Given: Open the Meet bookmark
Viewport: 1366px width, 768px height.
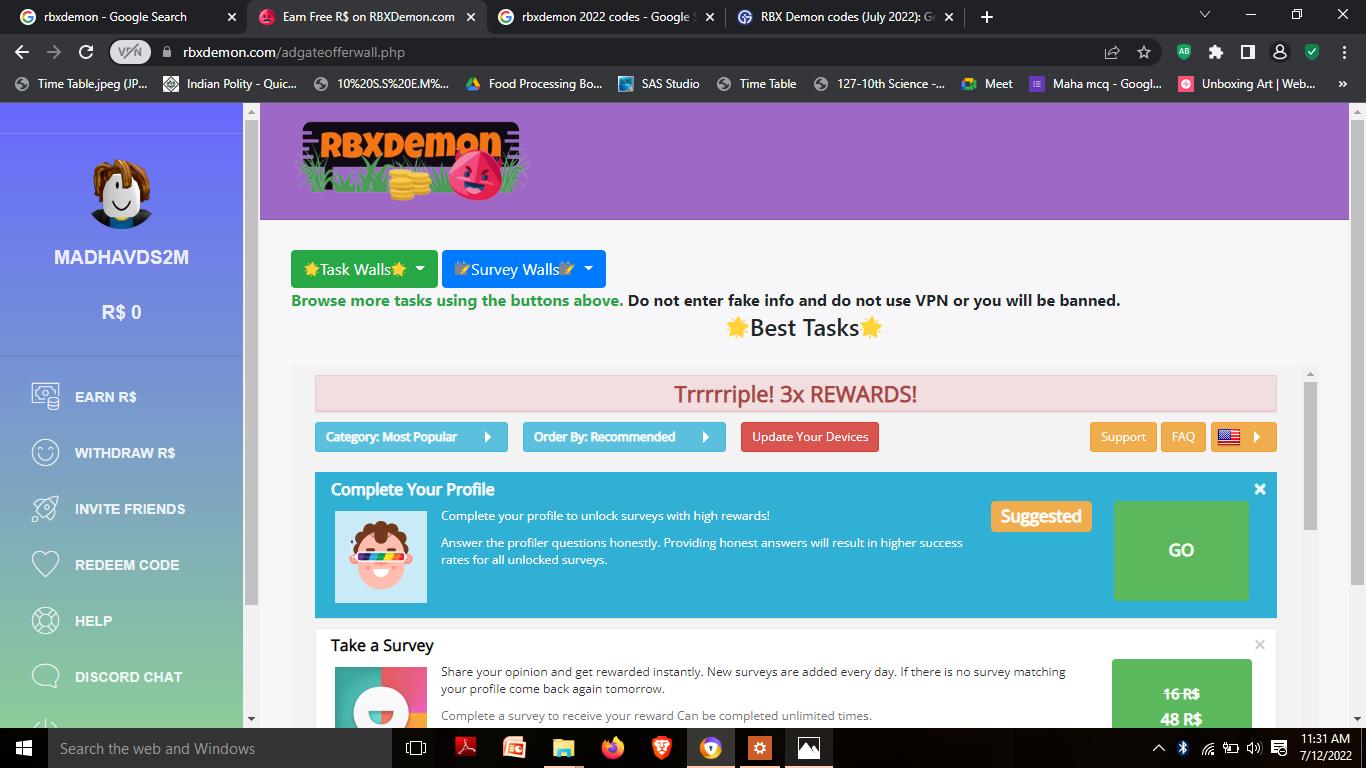Looking at the screenshot, I should coord(987,84).
